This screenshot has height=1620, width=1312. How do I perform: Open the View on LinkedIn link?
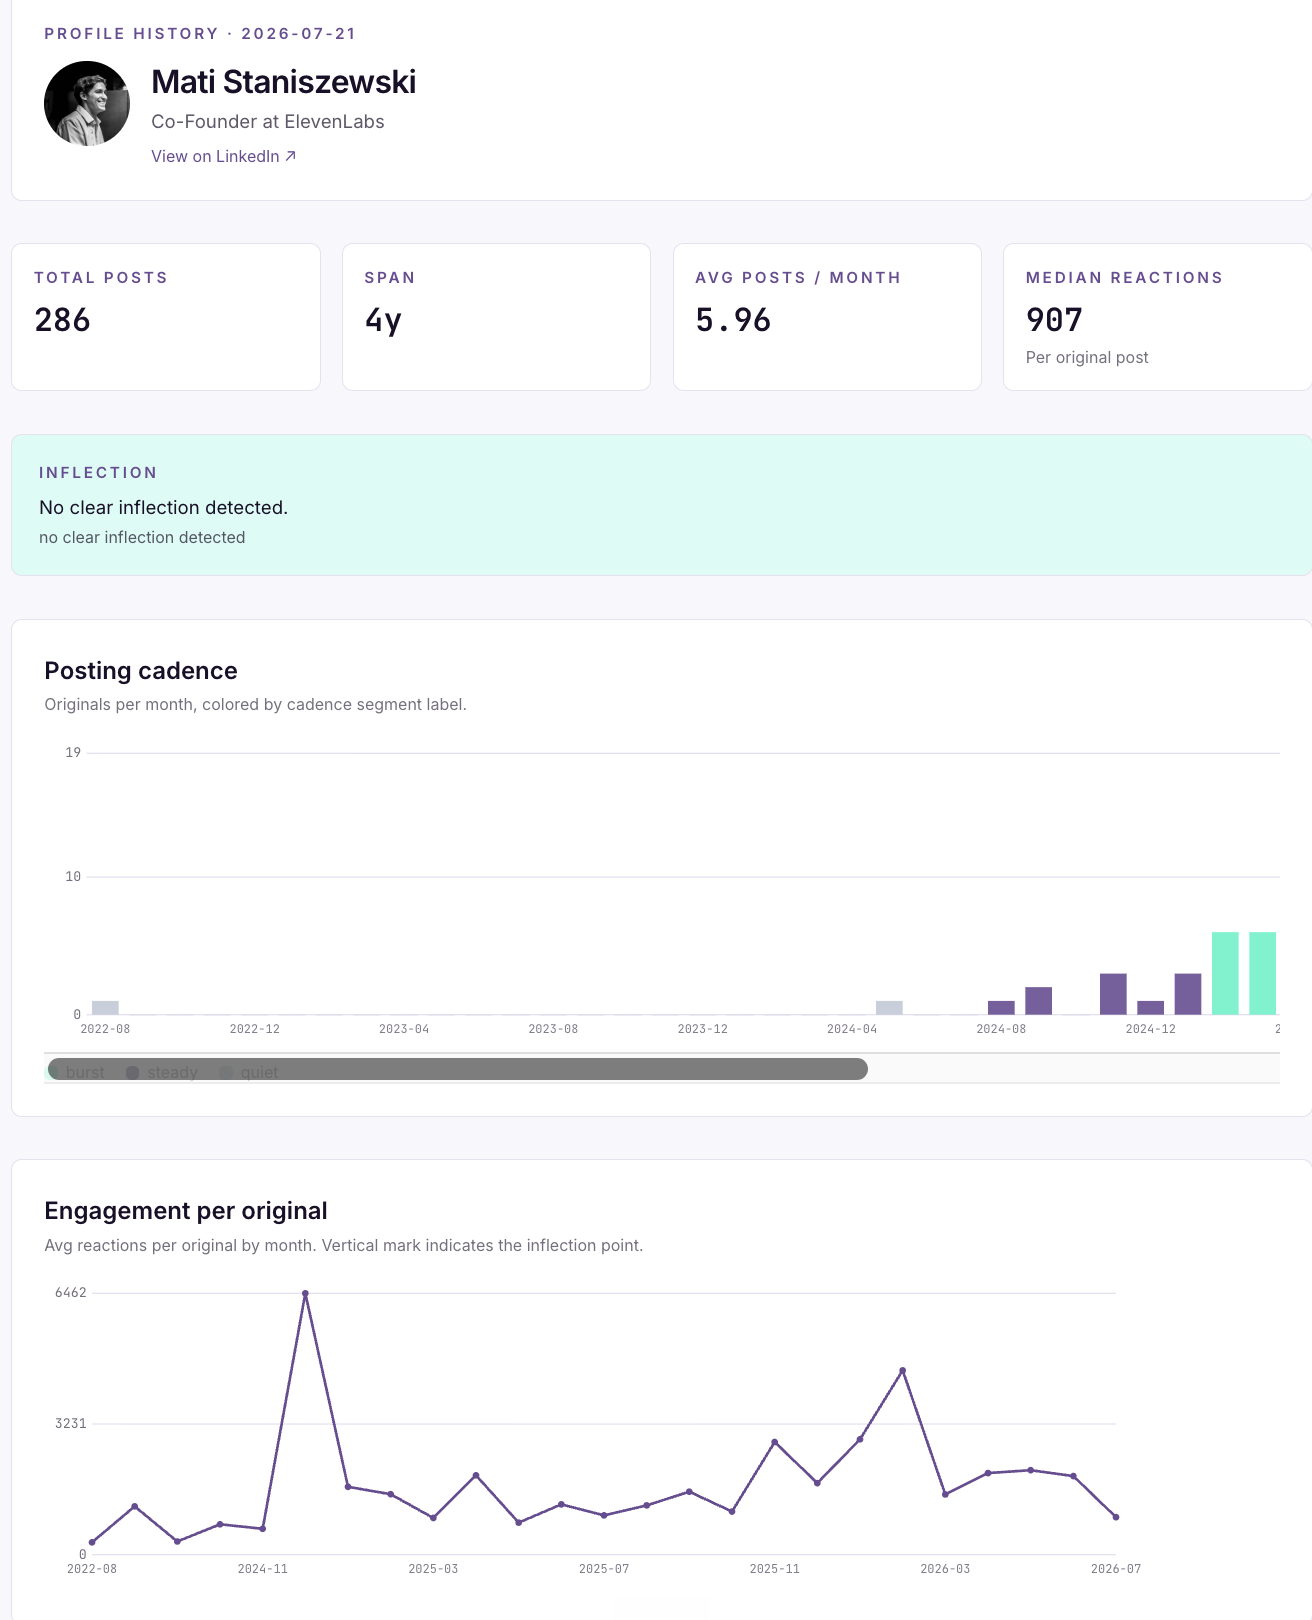coord(223,156)
